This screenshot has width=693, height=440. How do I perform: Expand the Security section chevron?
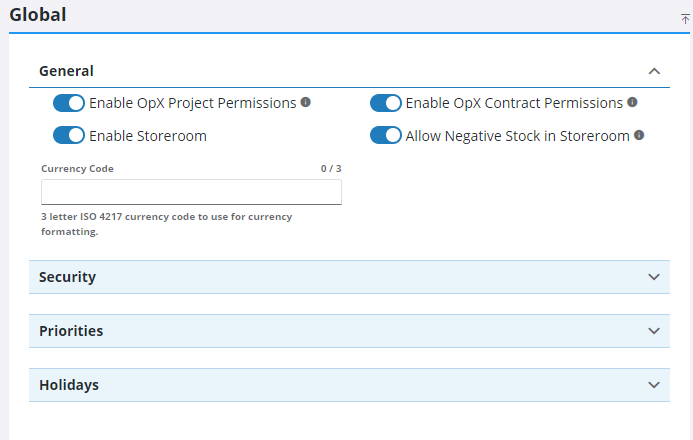click(x=654, y=277)
